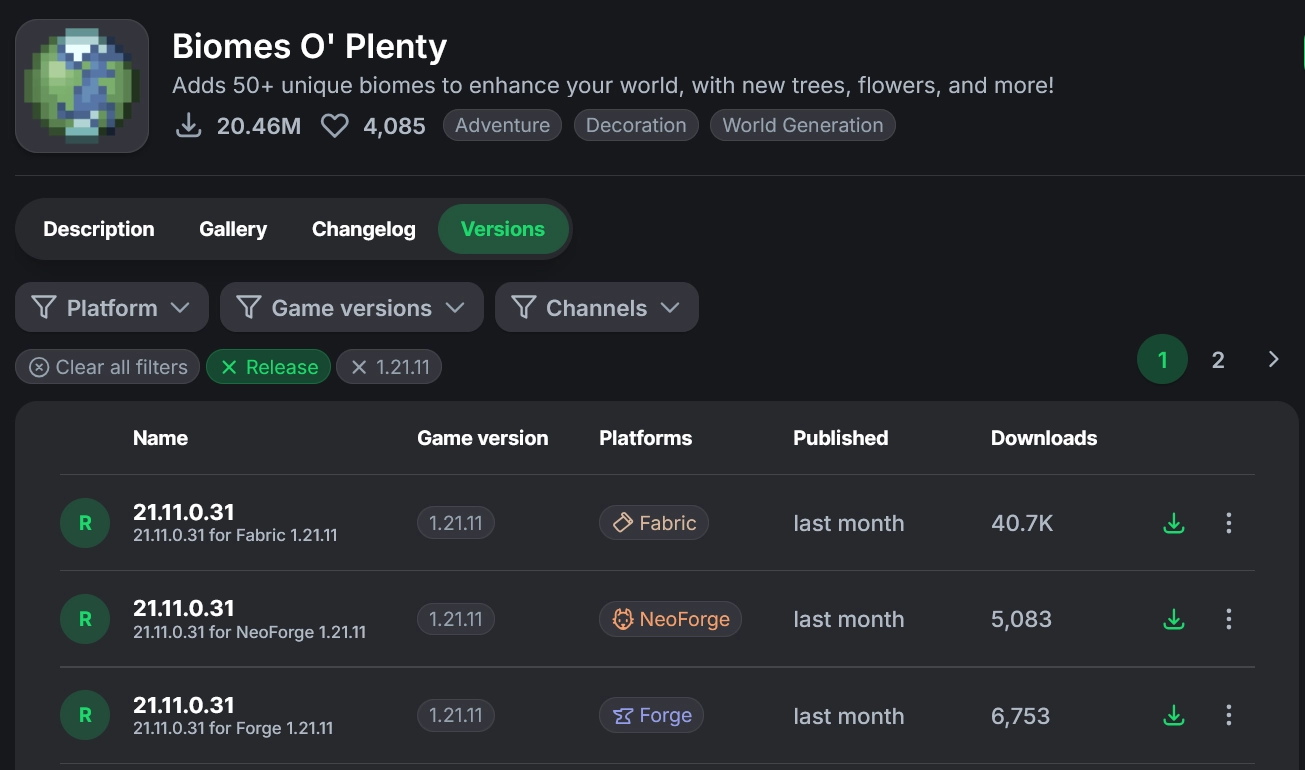Switch to the Description tab
Screen dimensions: 1305x770
99,229
